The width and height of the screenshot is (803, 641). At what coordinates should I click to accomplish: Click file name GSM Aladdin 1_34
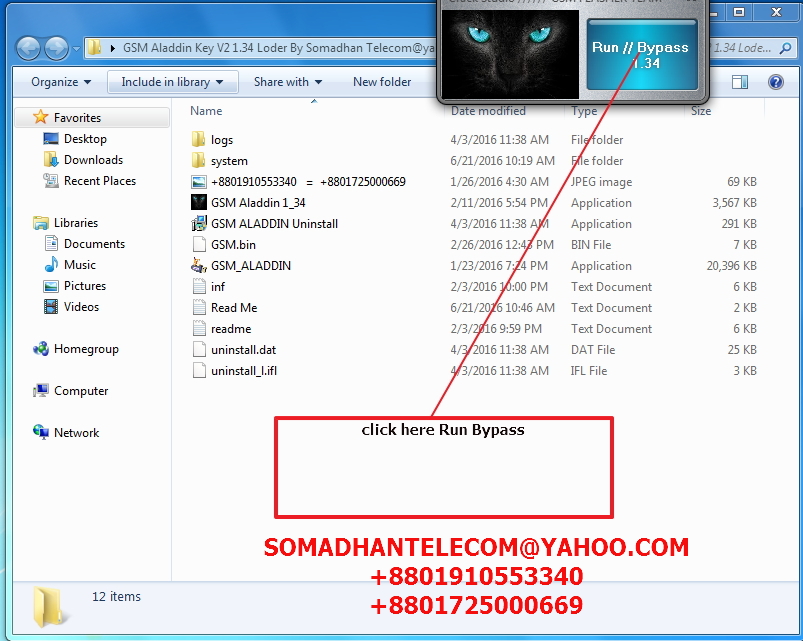click(x=258, y=203)
